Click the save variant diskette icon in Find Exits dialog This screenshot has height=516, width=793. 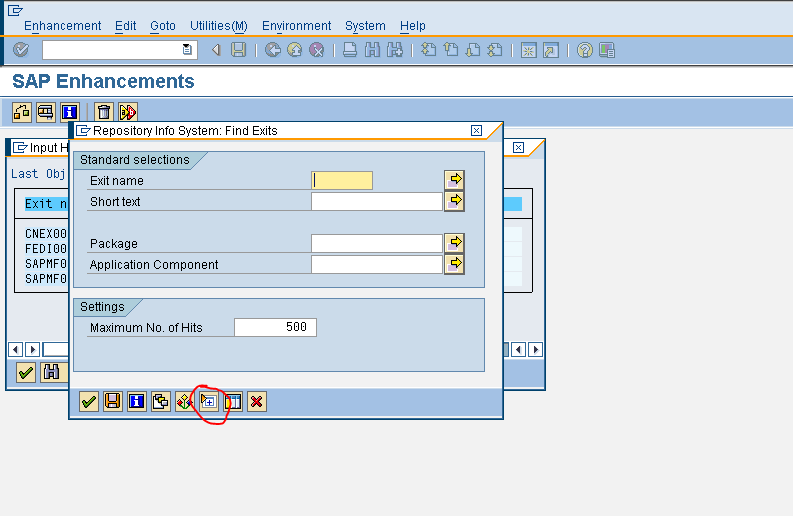click(112, 402)
